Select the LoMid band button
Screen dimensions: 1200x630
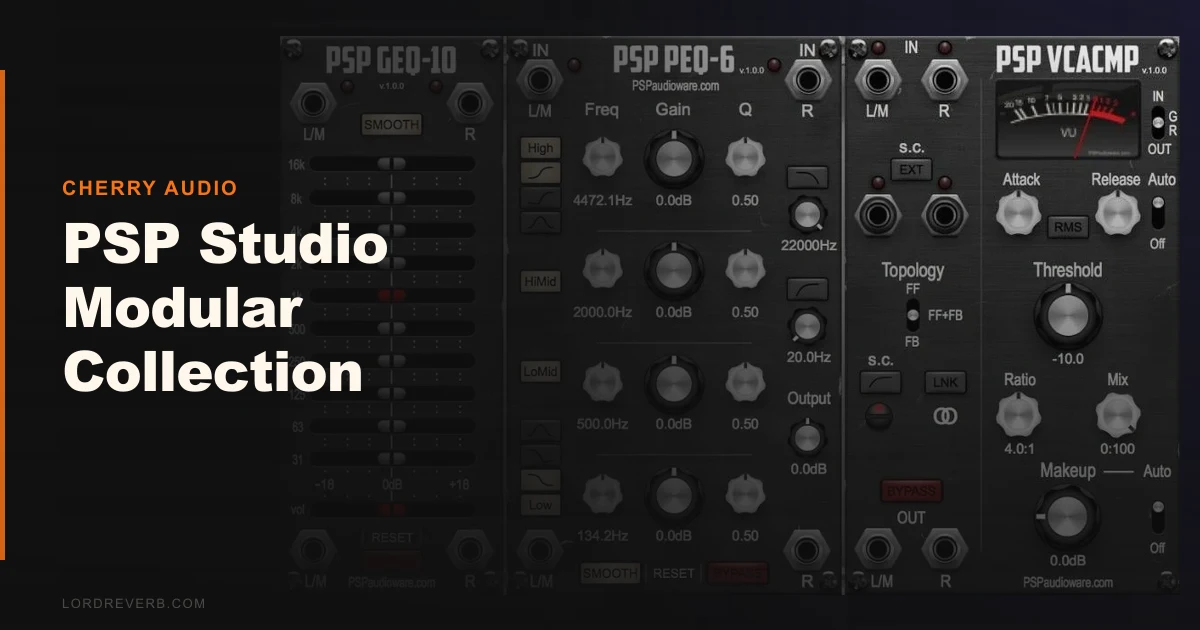(541, 371)
